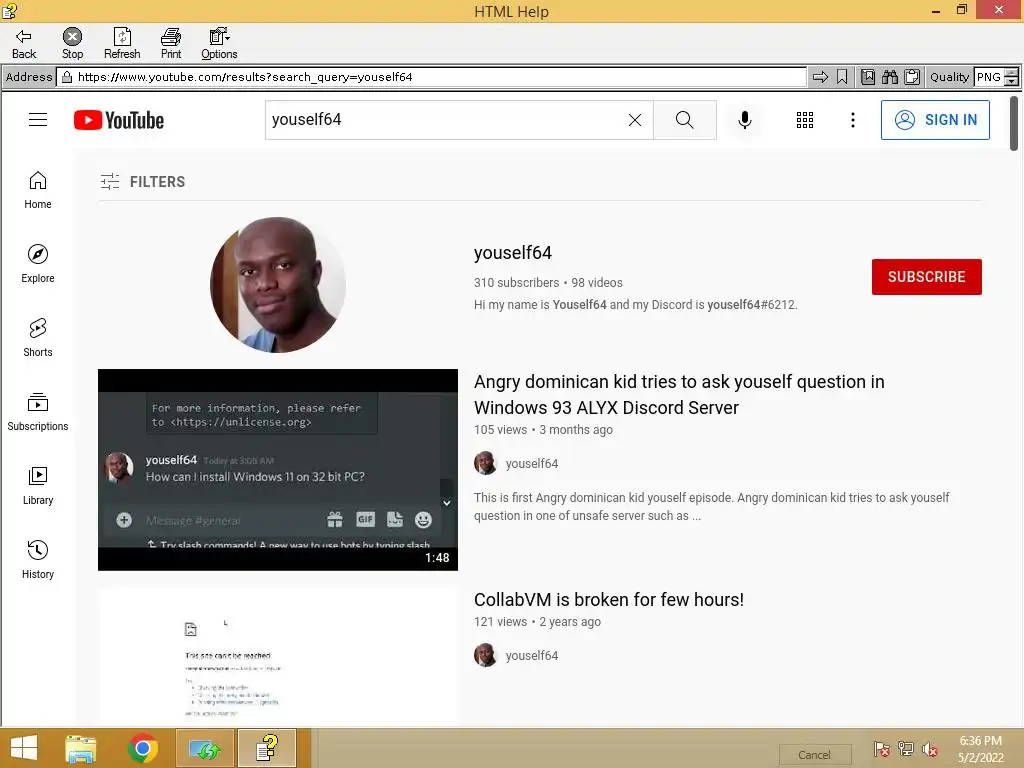Screen dimensions: 1024x768
Task: Click the Cancel button in the taskbar area
Action: [x=814, y=755]
